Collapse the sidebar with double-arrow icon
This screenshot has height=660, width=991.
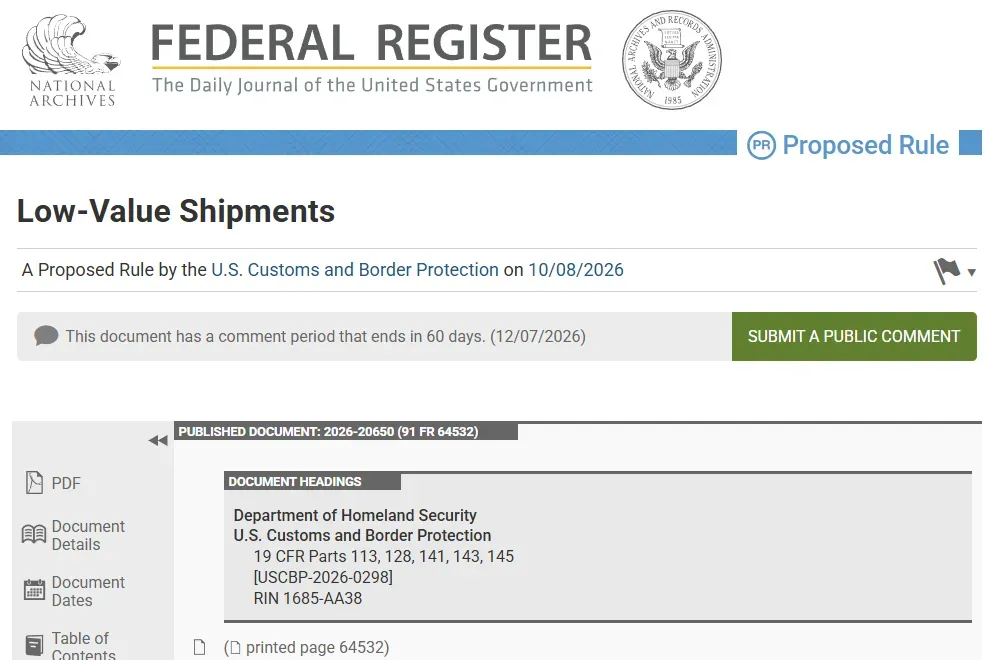[x=158, y=441]
